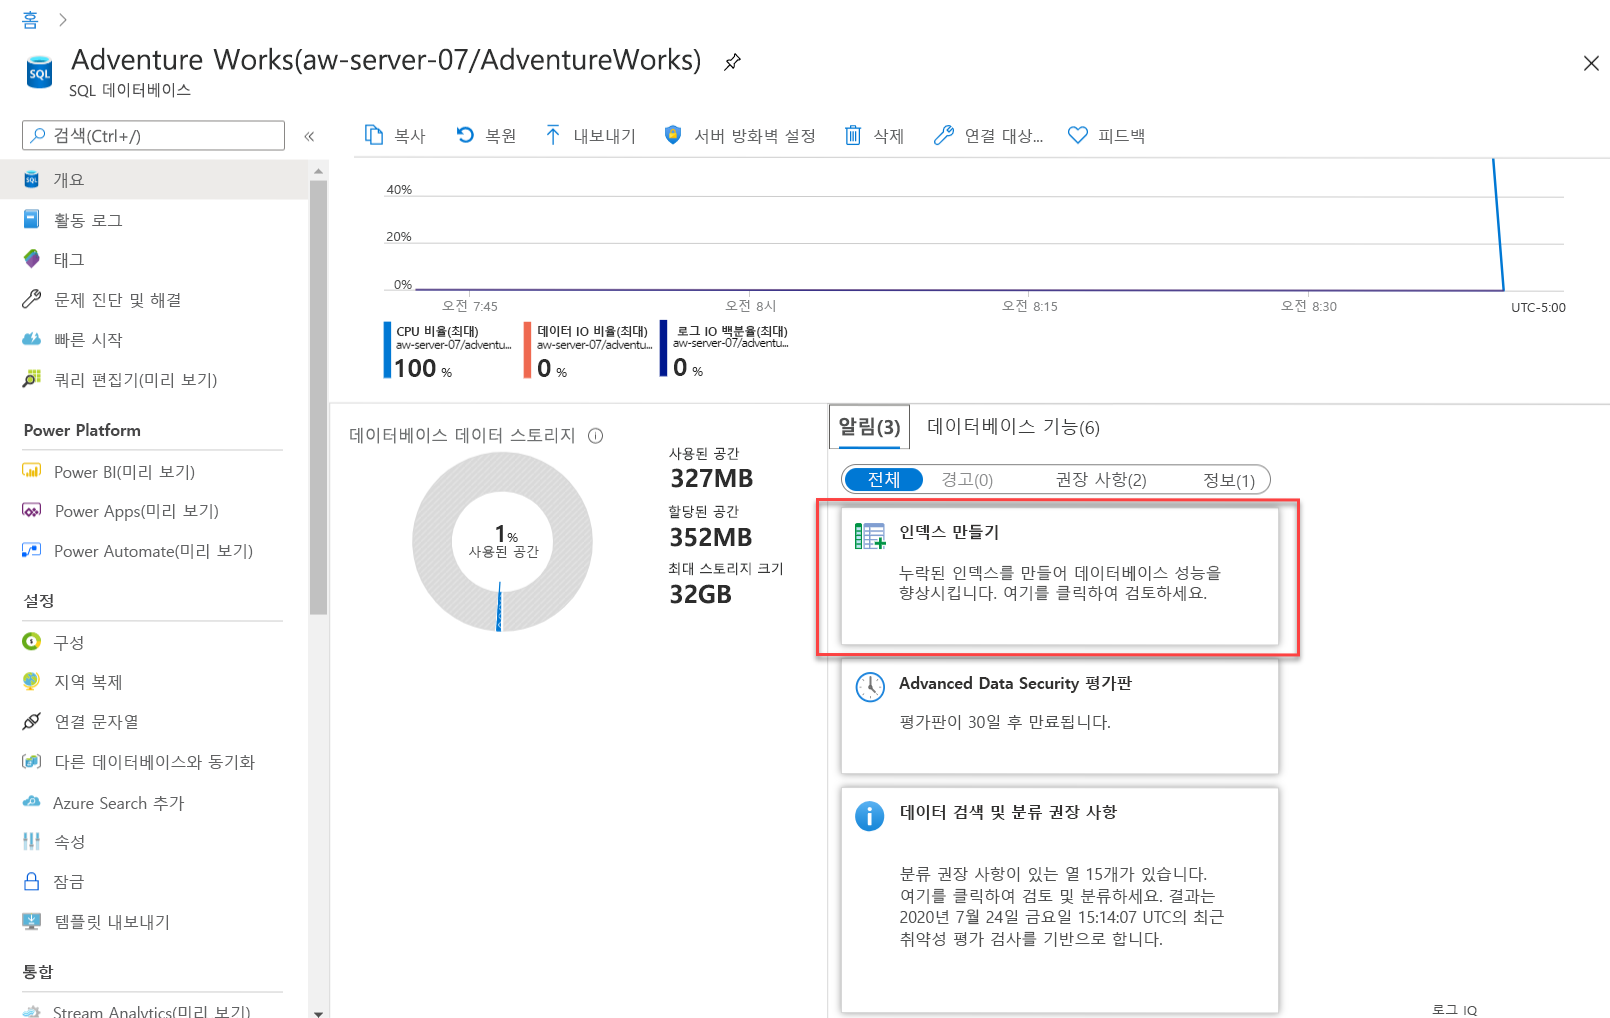The height and width of the screenshot is (1018, 1610).
Task: Click the storage donut chart
Action: click(x=502, y=542)
